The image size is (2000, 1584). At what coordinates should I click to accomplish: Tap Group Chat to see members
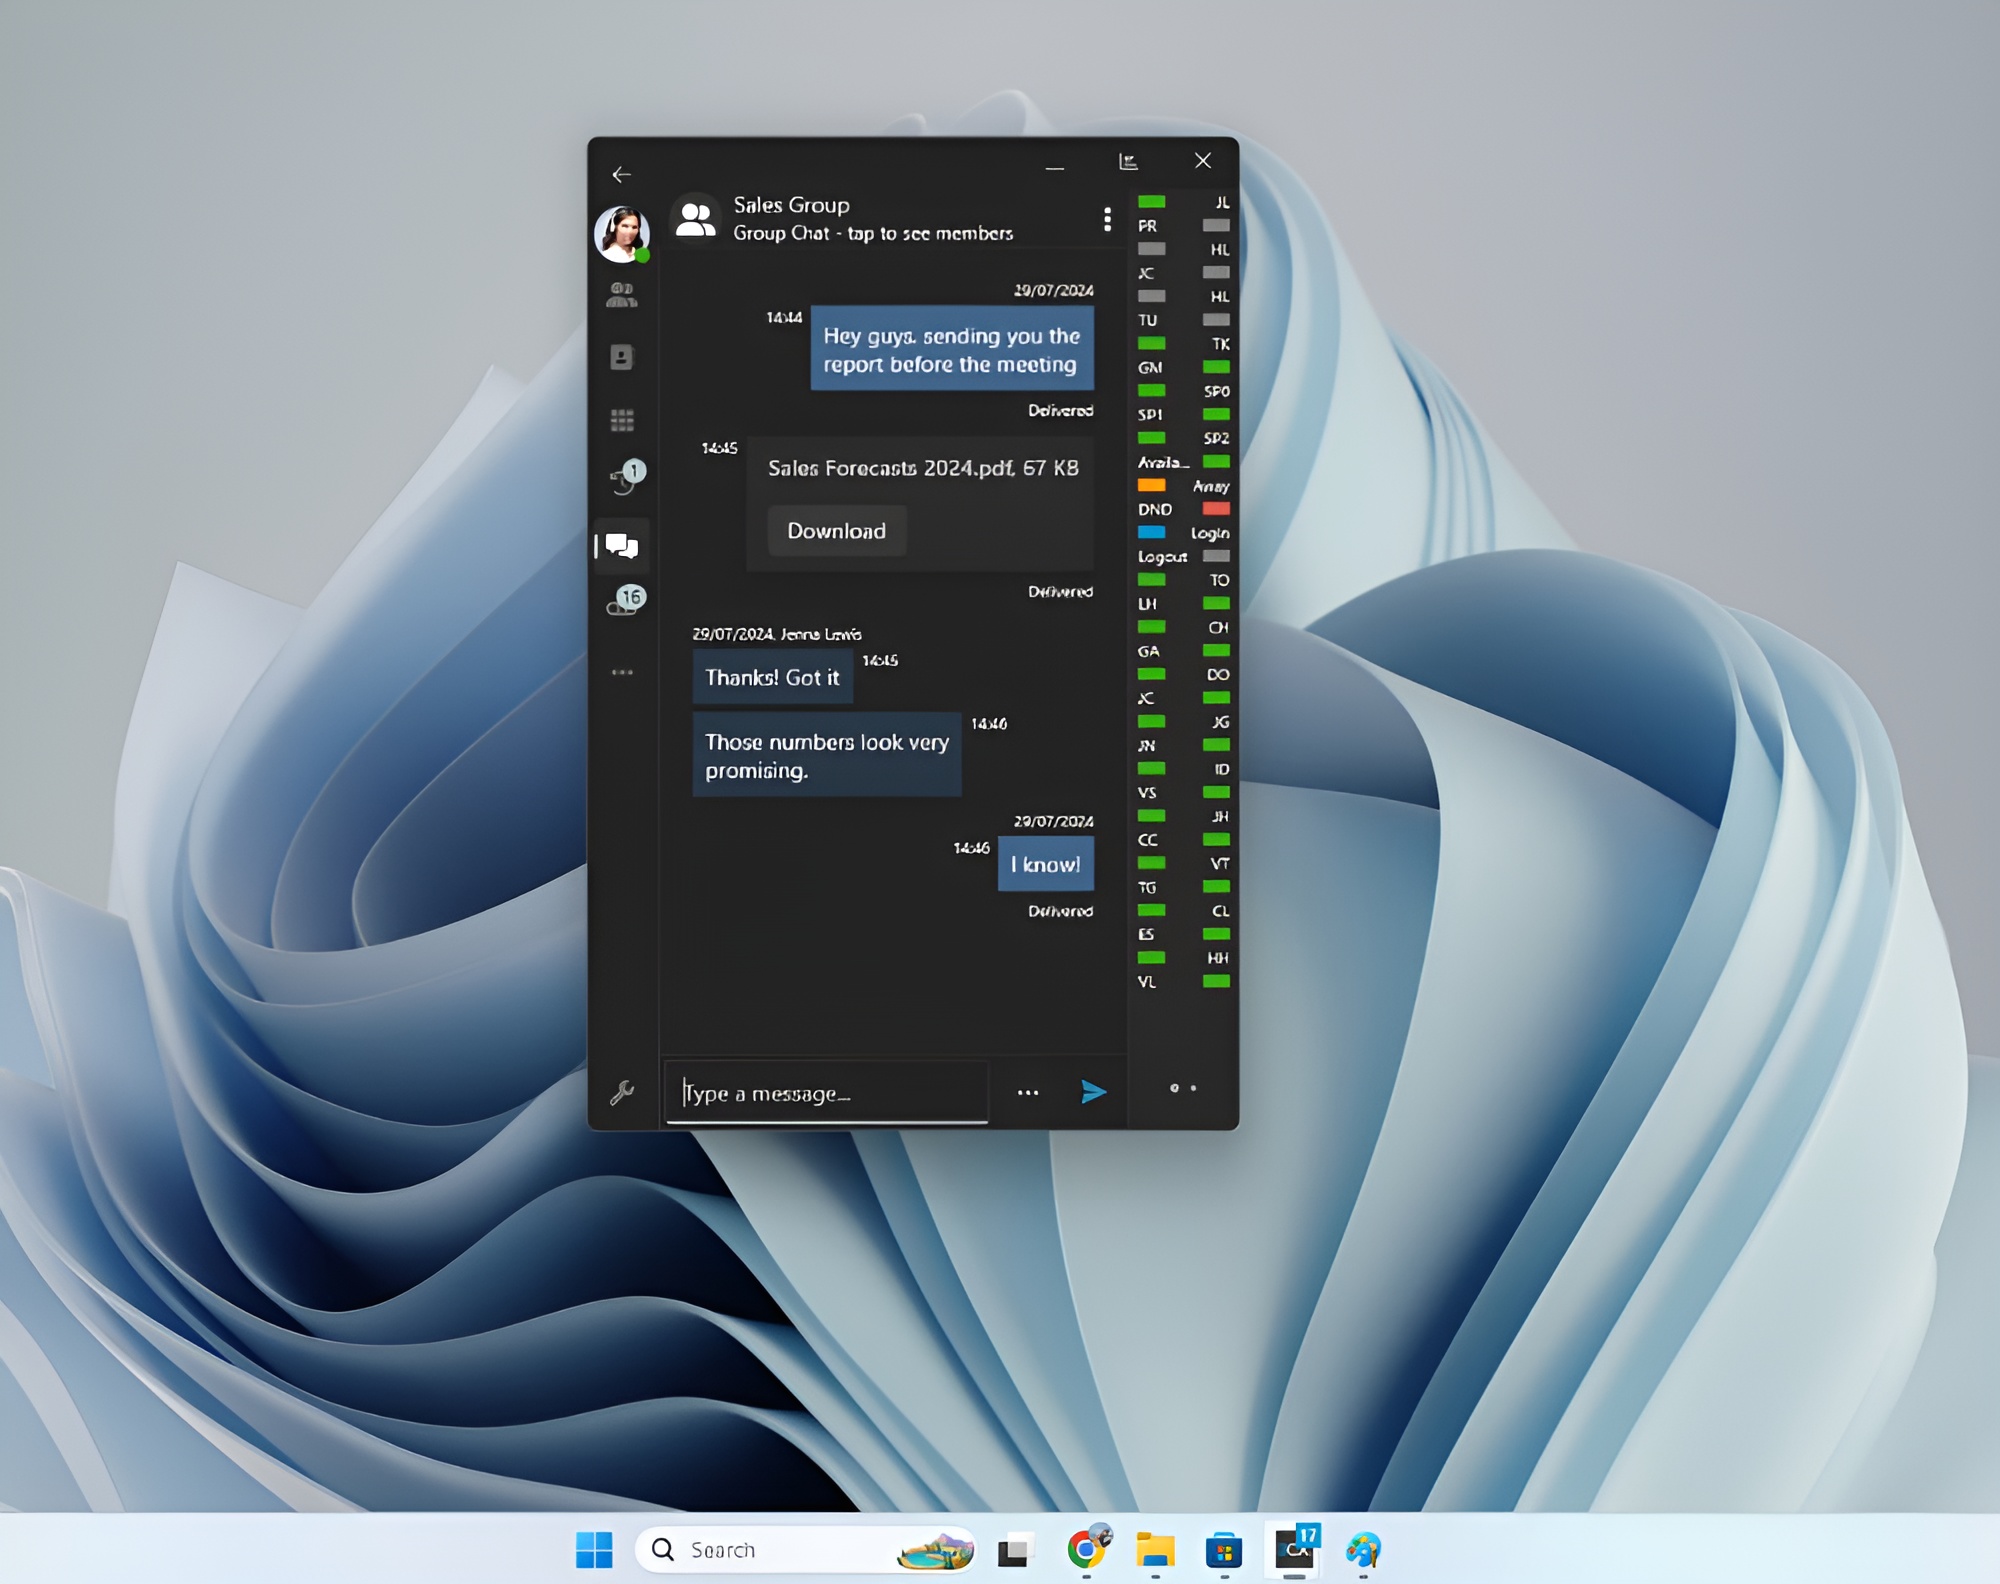pos(872,233)
